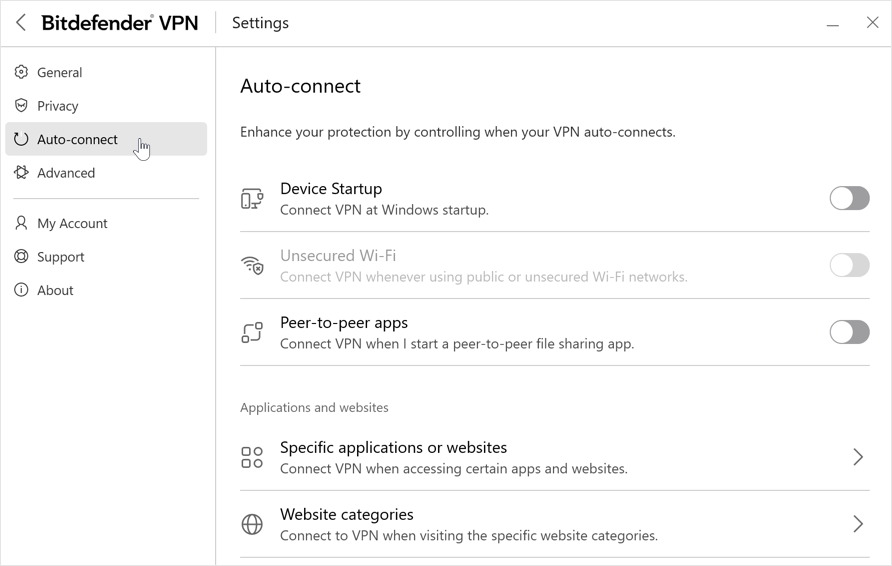The image size is (892, 566).
Task: Click the Auto-connect circular arrow icon
Action: 21,139
